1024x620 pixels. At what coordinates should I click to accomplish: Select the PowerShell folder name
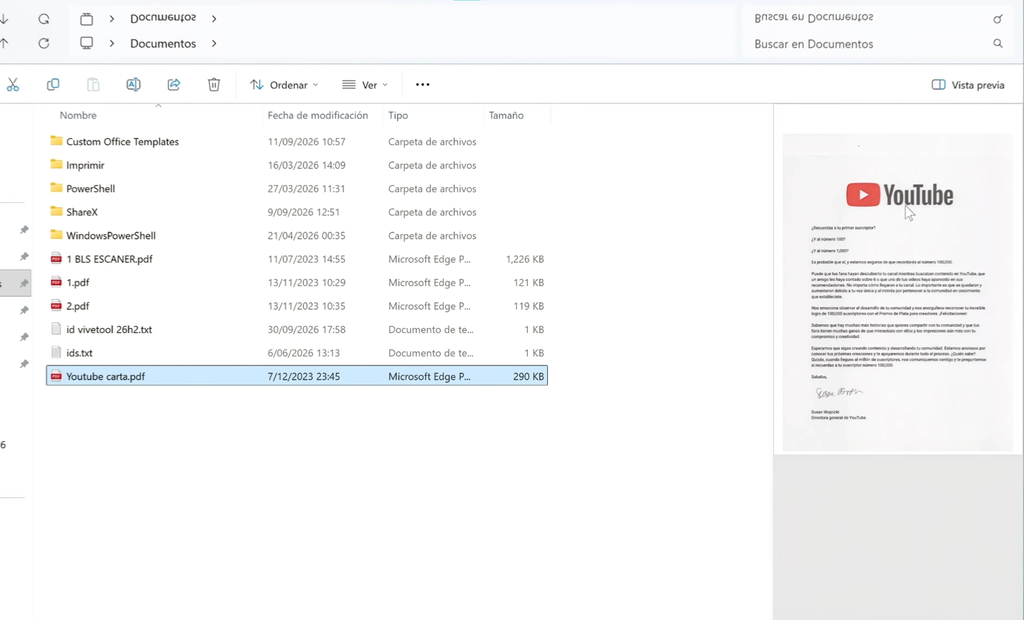click(x=90, y=188)
